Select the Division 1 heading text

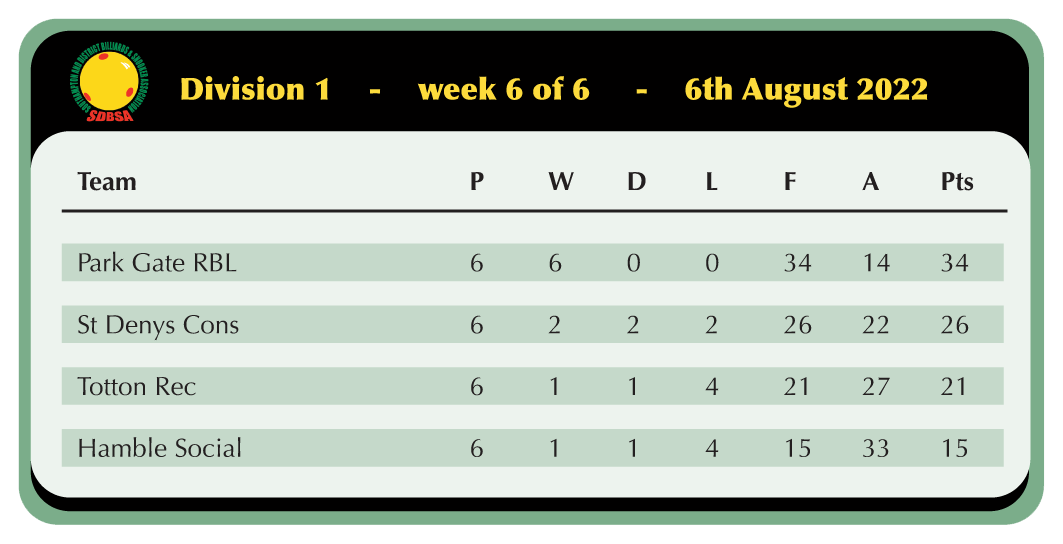255,90
